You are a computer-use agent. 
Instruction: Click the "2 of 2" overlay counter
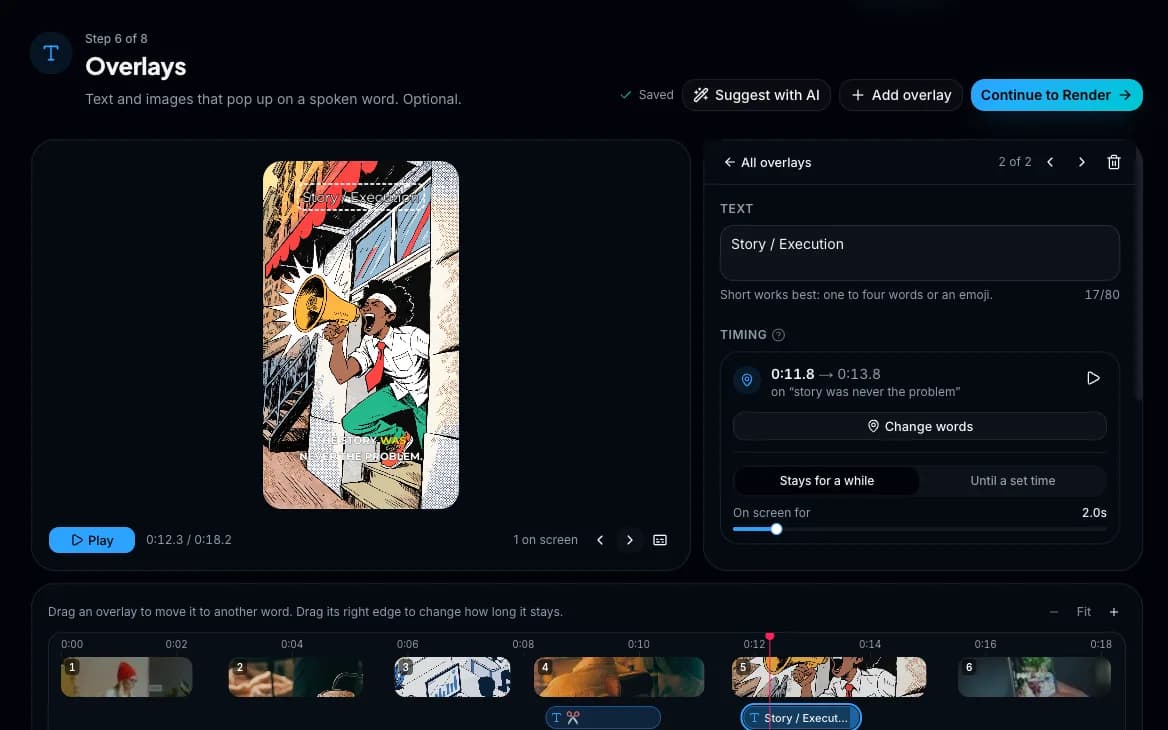coord(1015,162)
